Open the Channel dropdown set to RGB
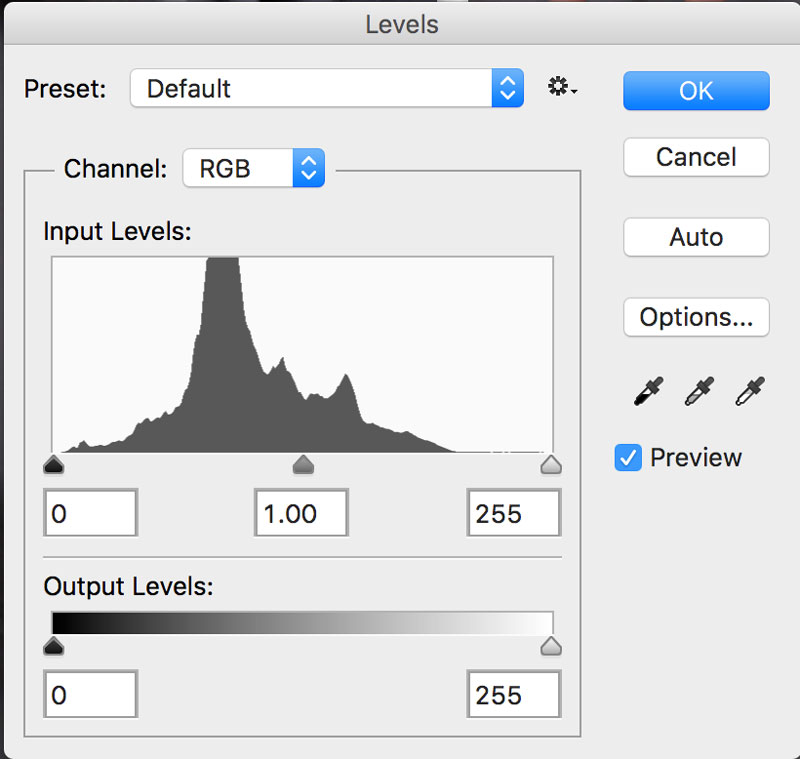800x759 pixels. (254, 168)
